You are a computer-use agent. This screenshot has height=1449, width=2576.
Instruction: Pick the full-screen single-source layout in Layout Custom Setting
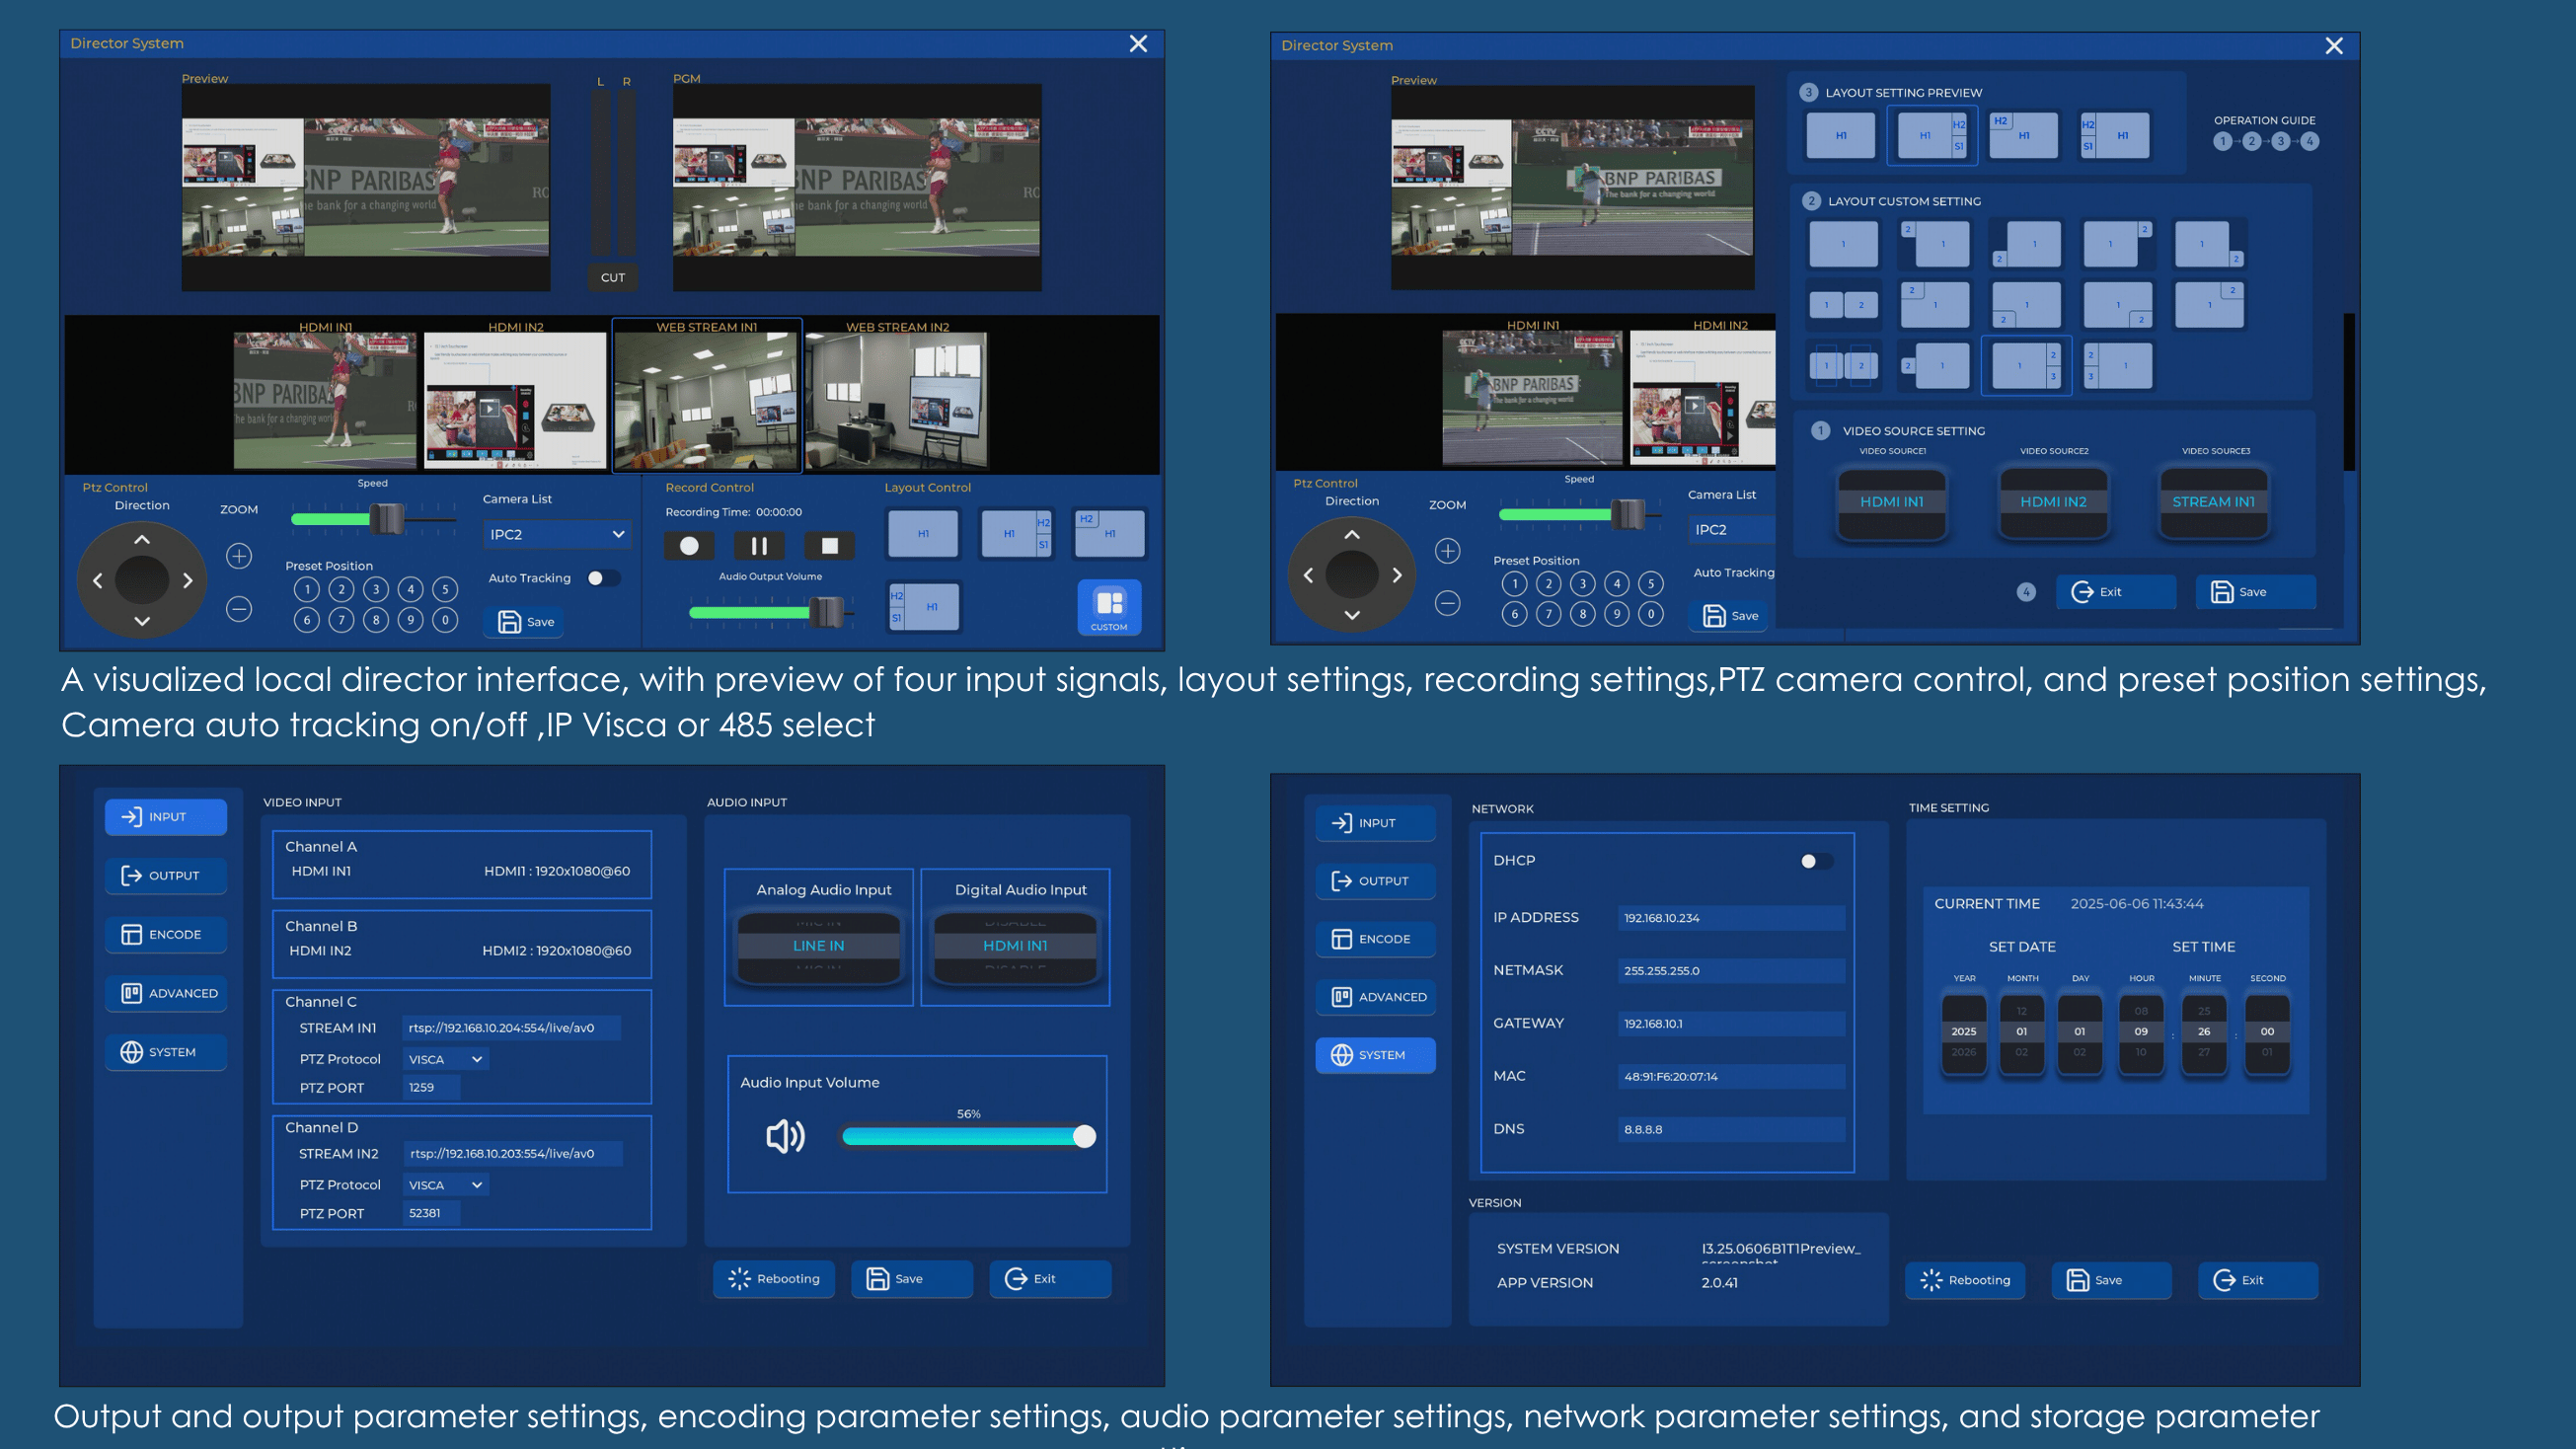(x=1843, y=244)
